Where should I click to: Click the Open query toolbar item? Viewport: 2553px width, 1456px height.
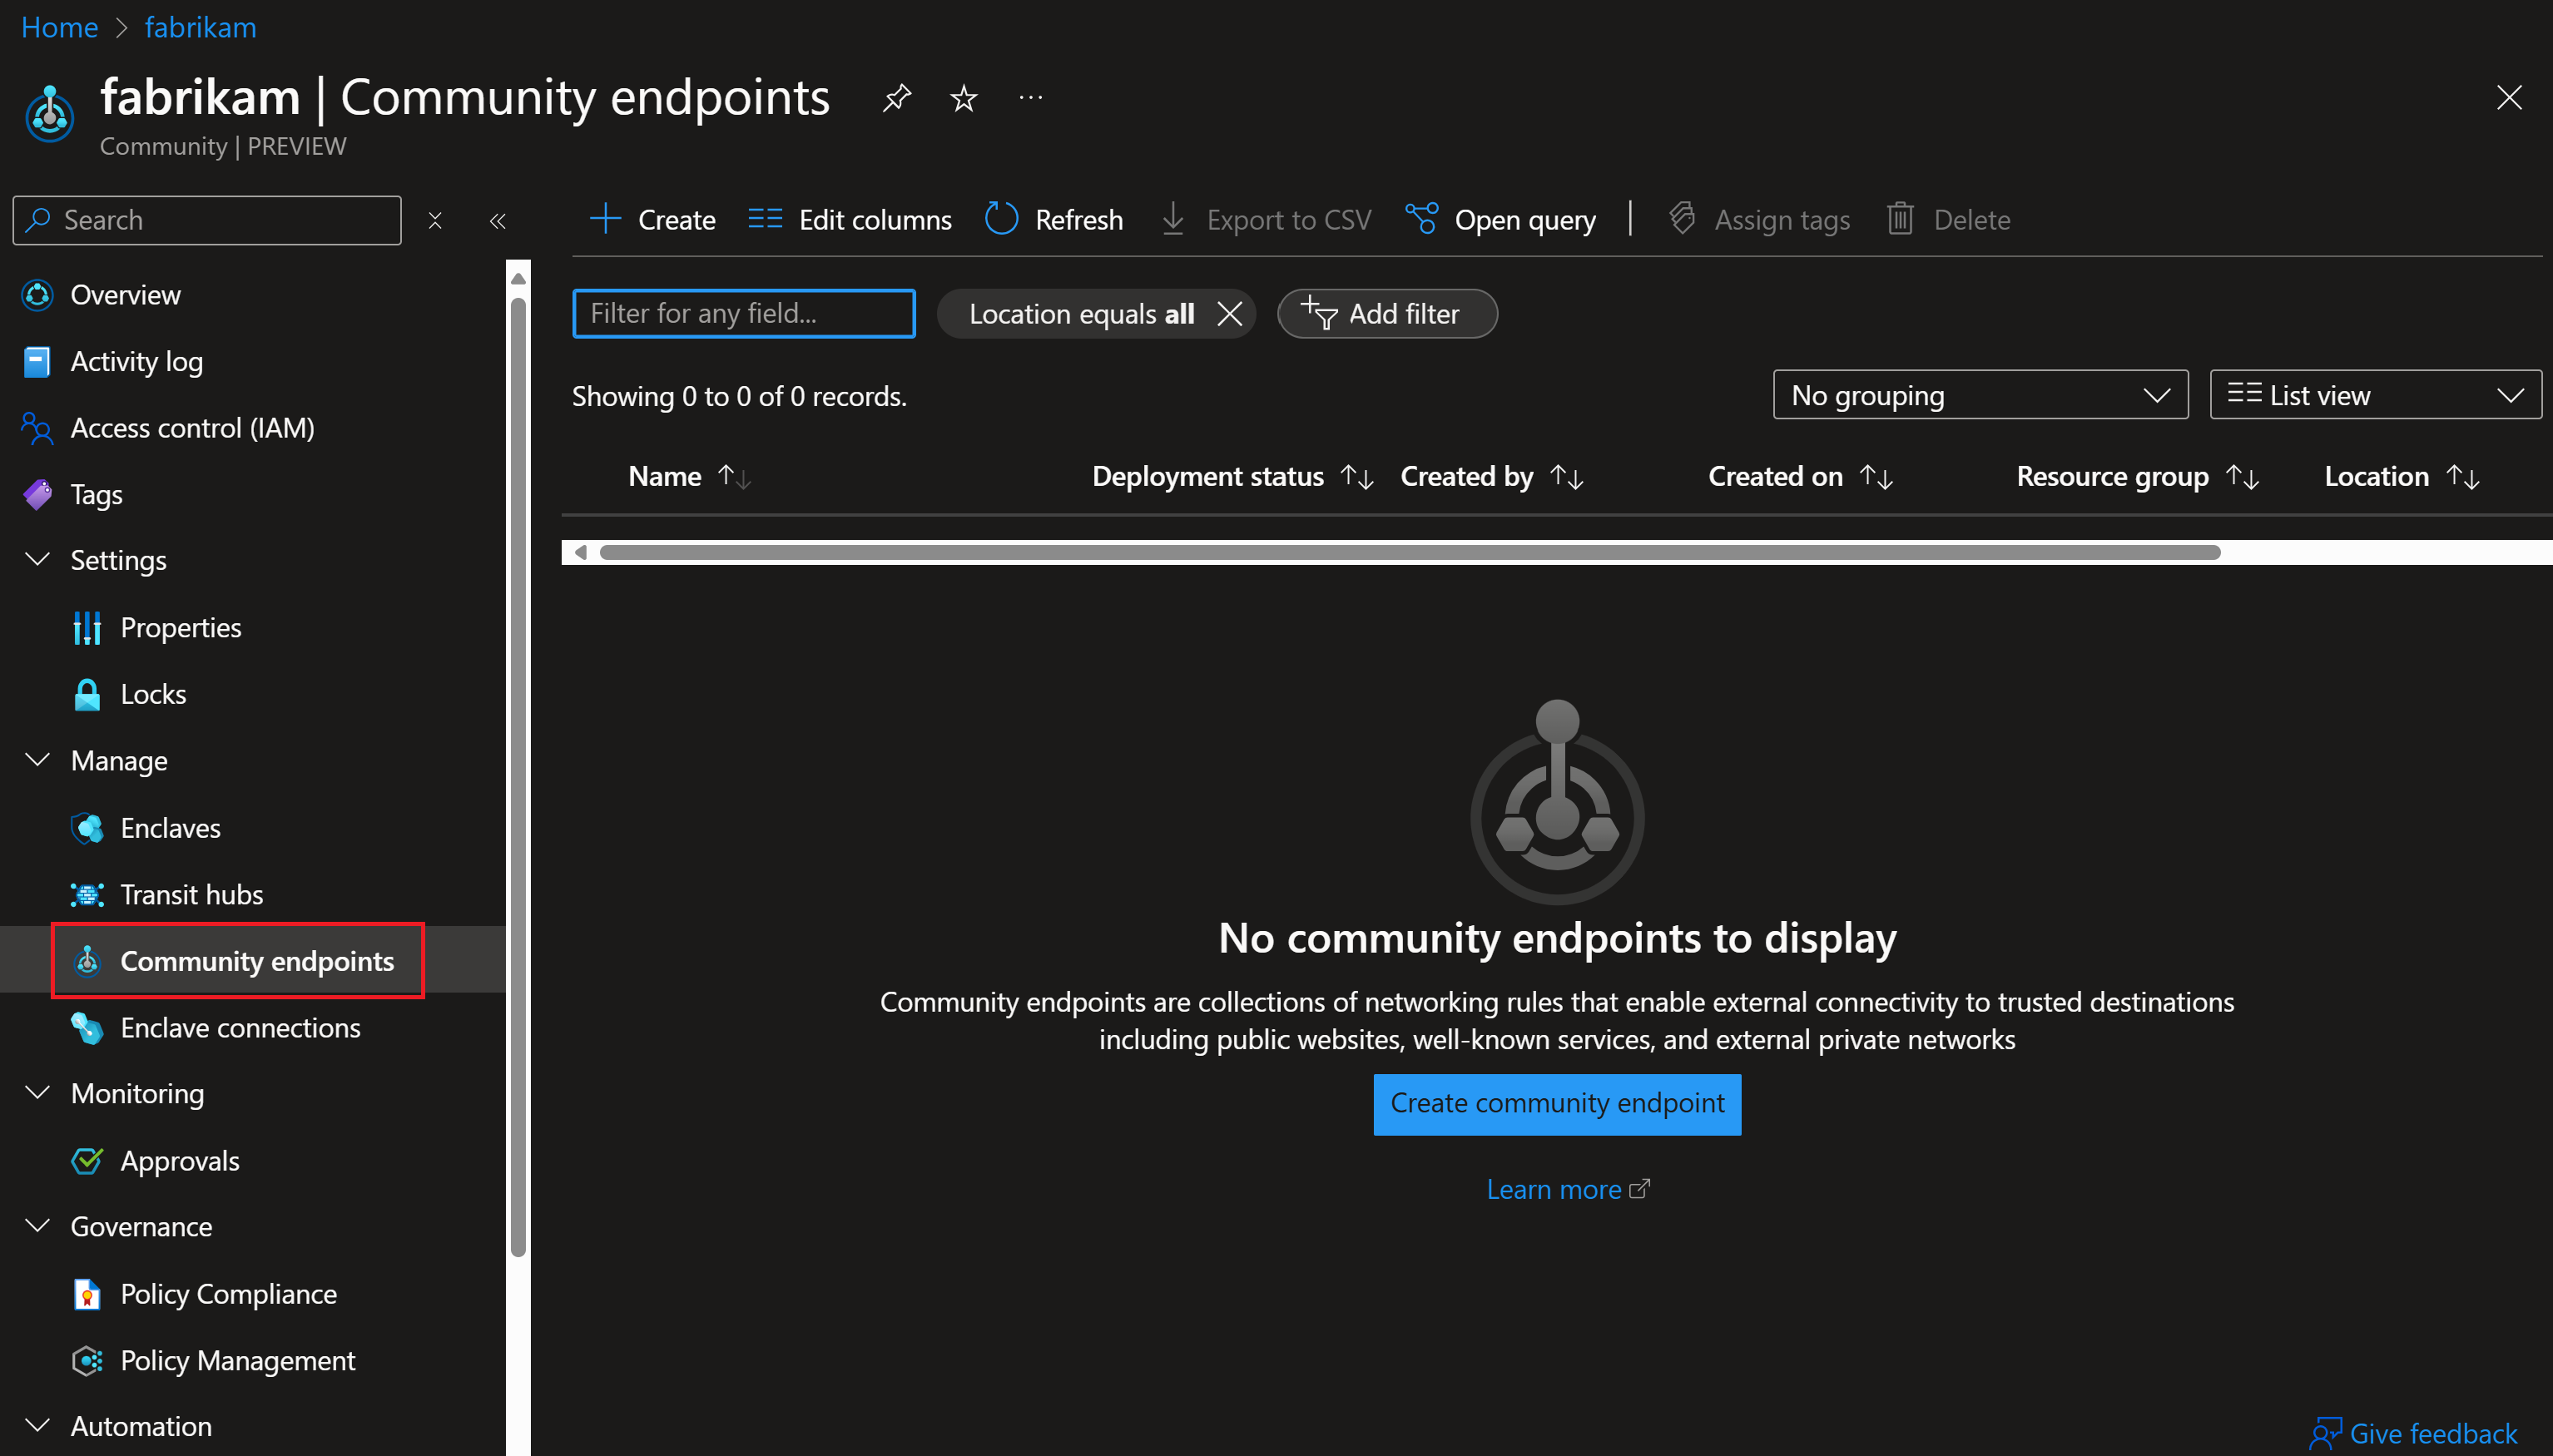pyautogui.click(x=1500, y=219)
